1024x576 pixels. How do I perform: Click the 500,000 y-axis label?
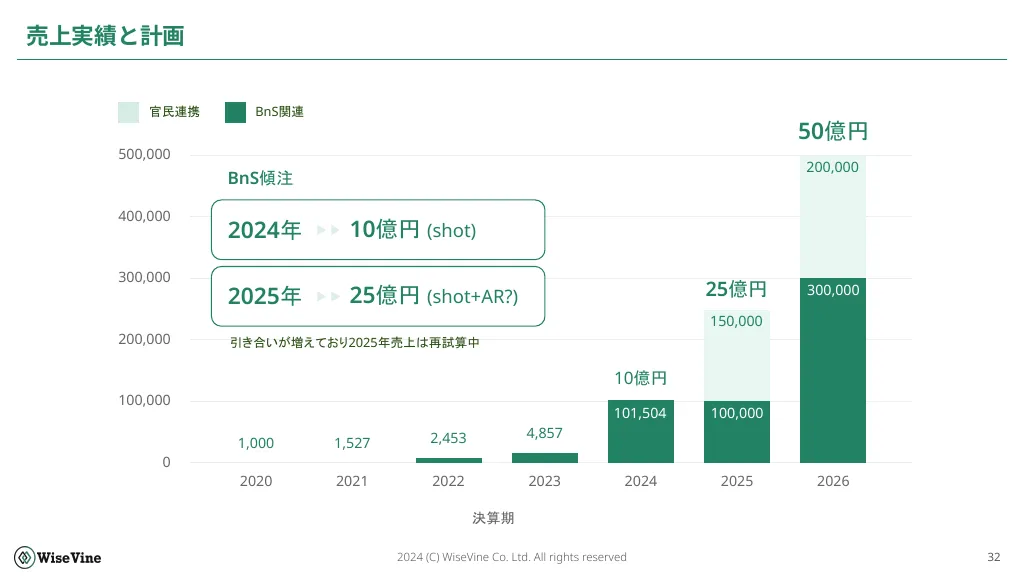(x=144, y=154)
